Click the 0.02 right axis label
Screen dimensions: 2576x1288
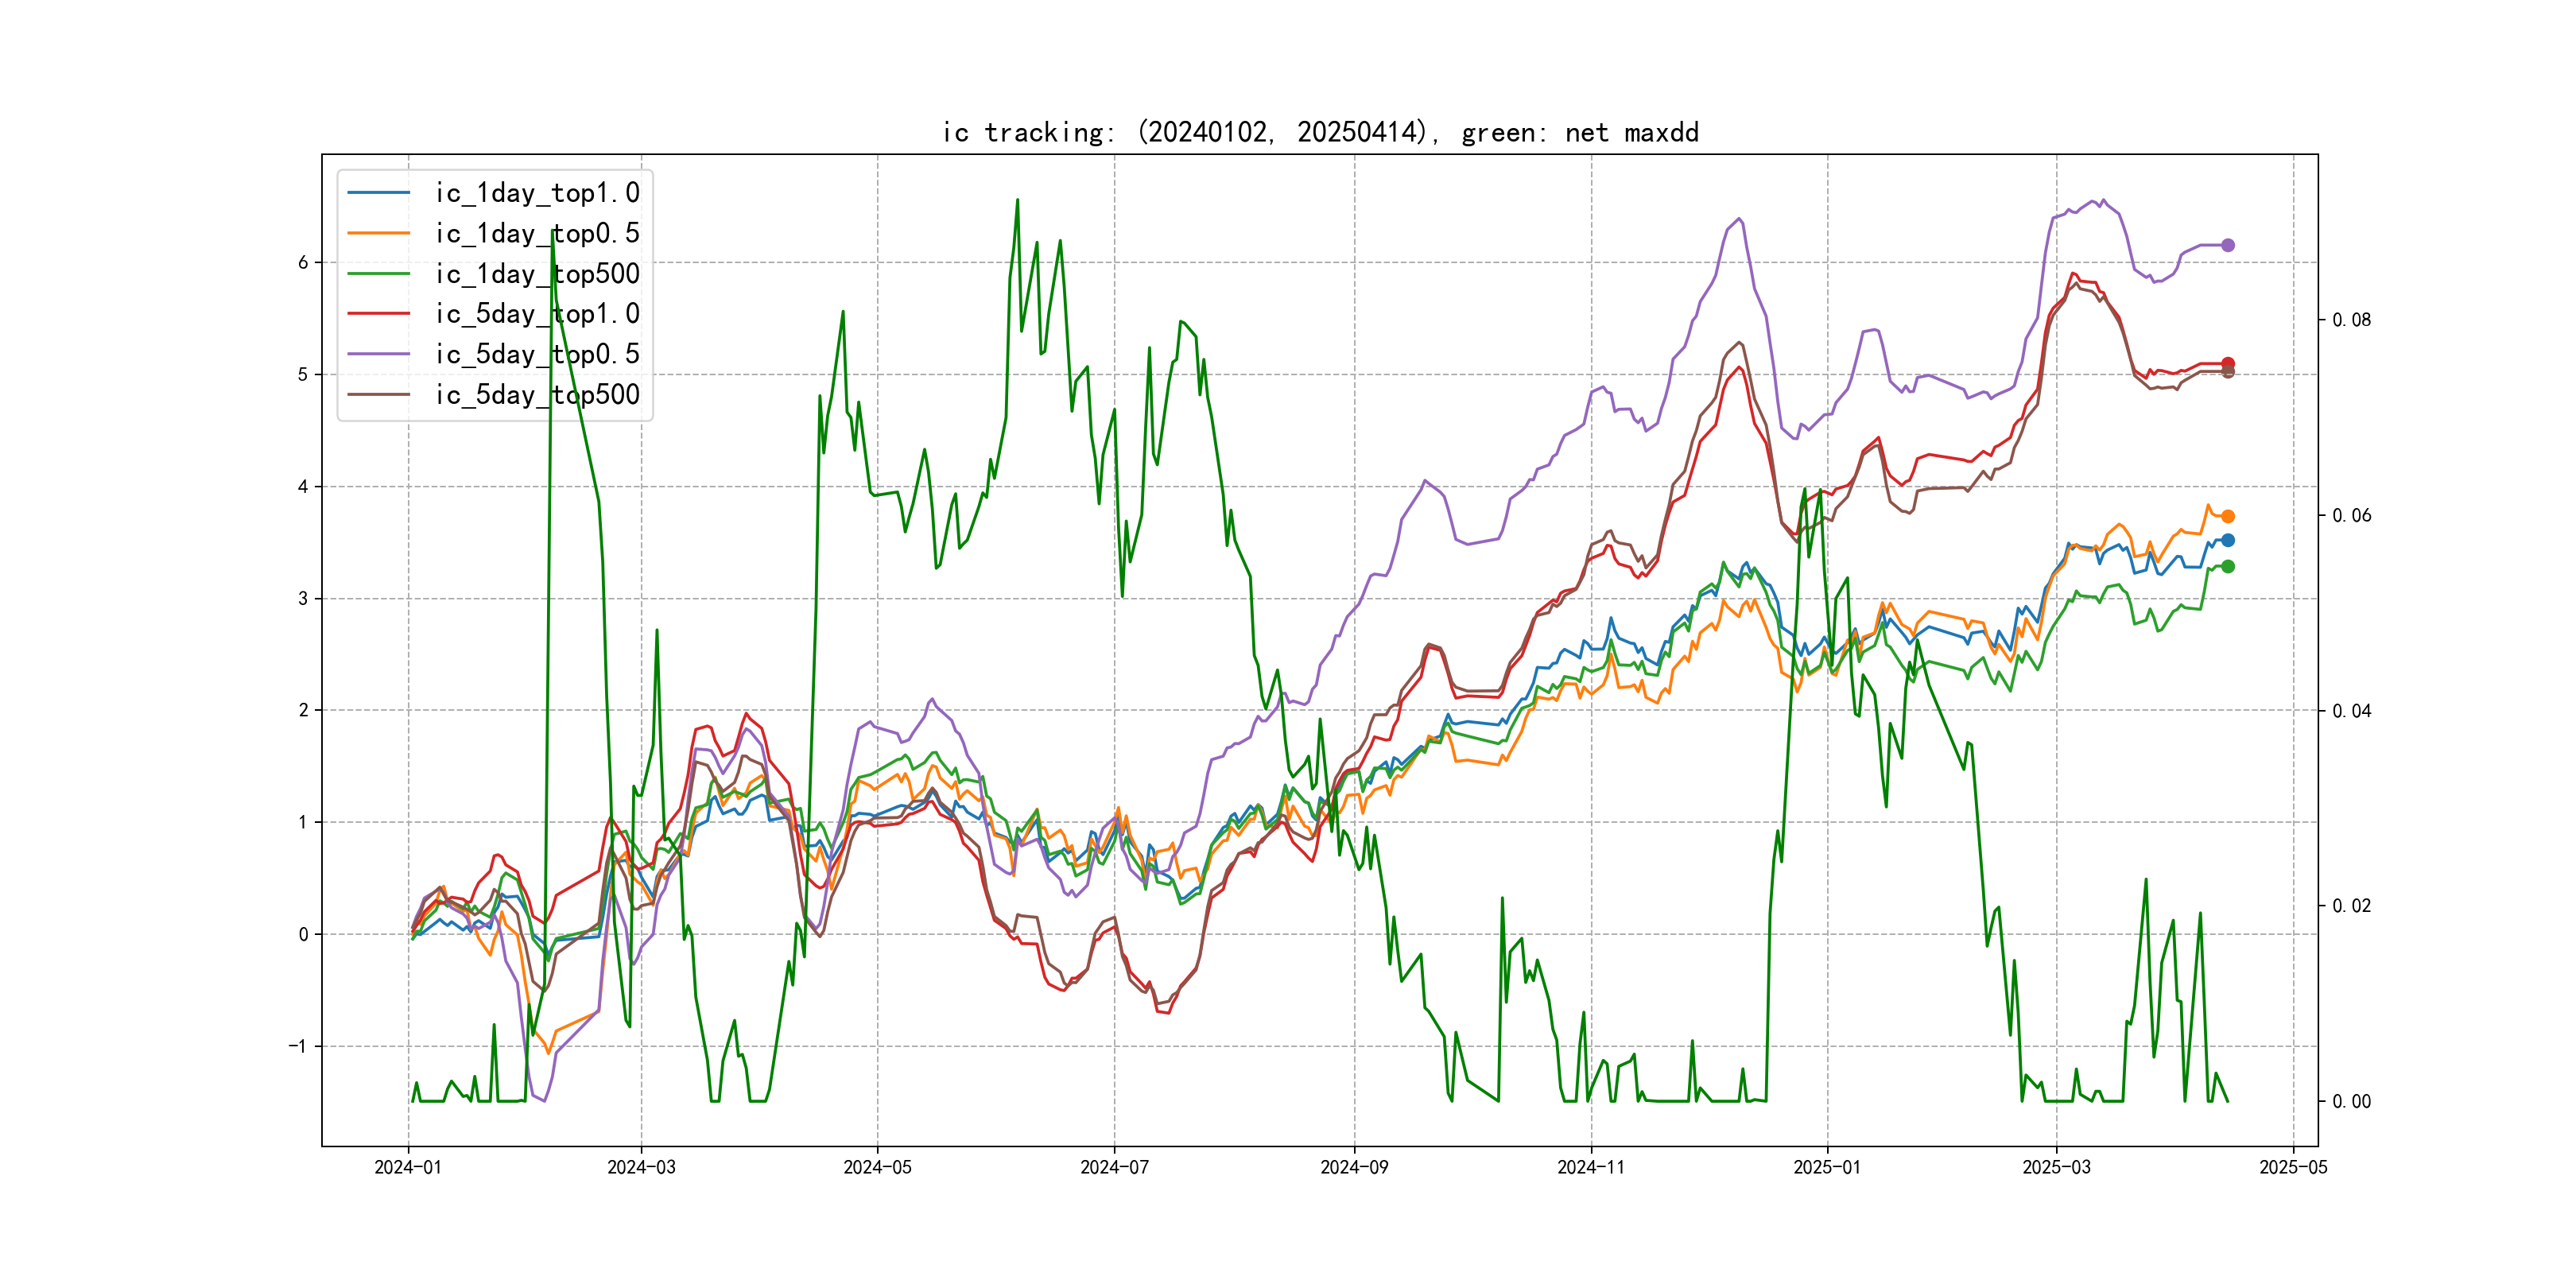pos(2351,906)
